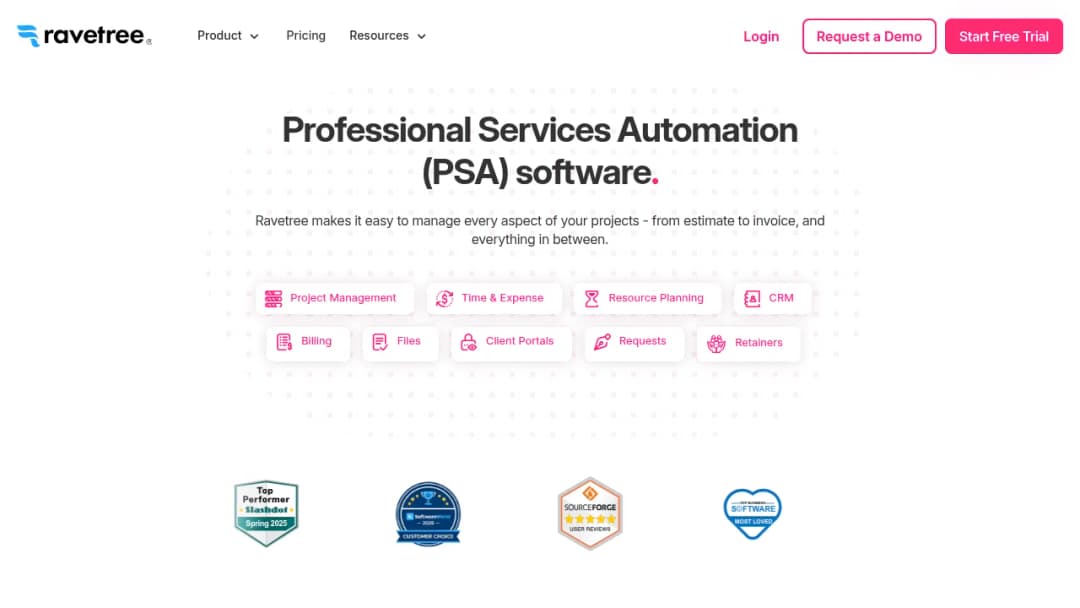Click the Retainers hands icon

716,343
